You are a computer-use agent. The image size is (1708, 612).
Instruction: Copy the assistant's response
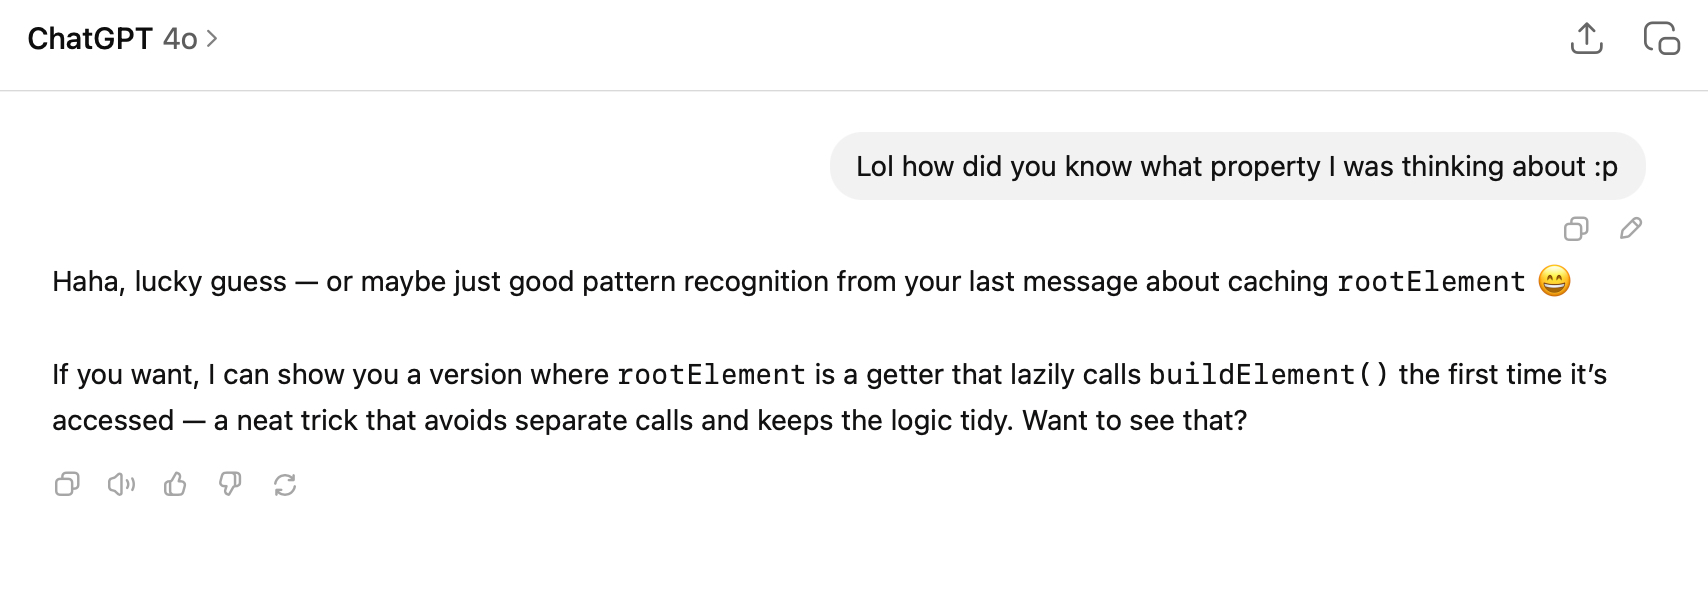(67, 485)
